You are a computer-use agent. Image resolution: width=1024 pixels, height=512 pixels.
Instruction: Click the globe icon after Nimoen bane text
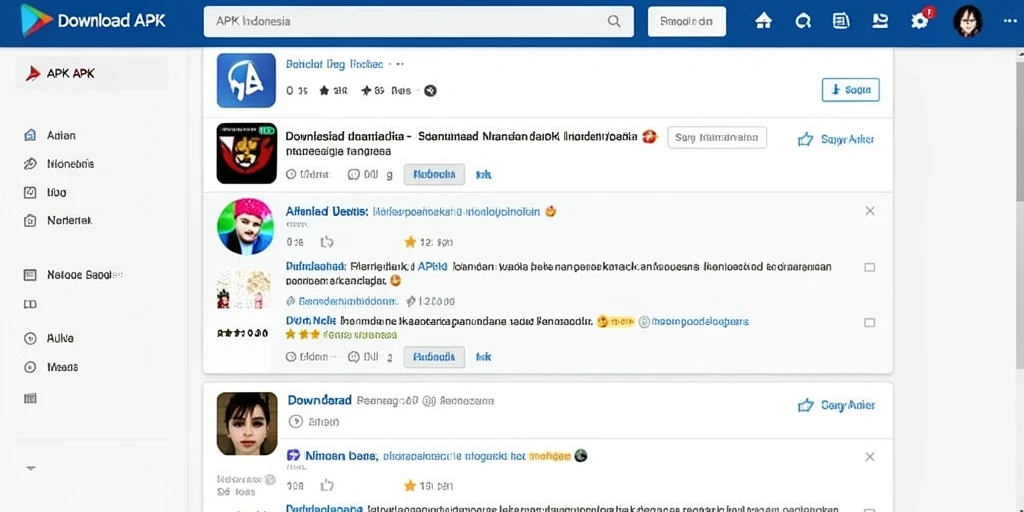(581, 455)
